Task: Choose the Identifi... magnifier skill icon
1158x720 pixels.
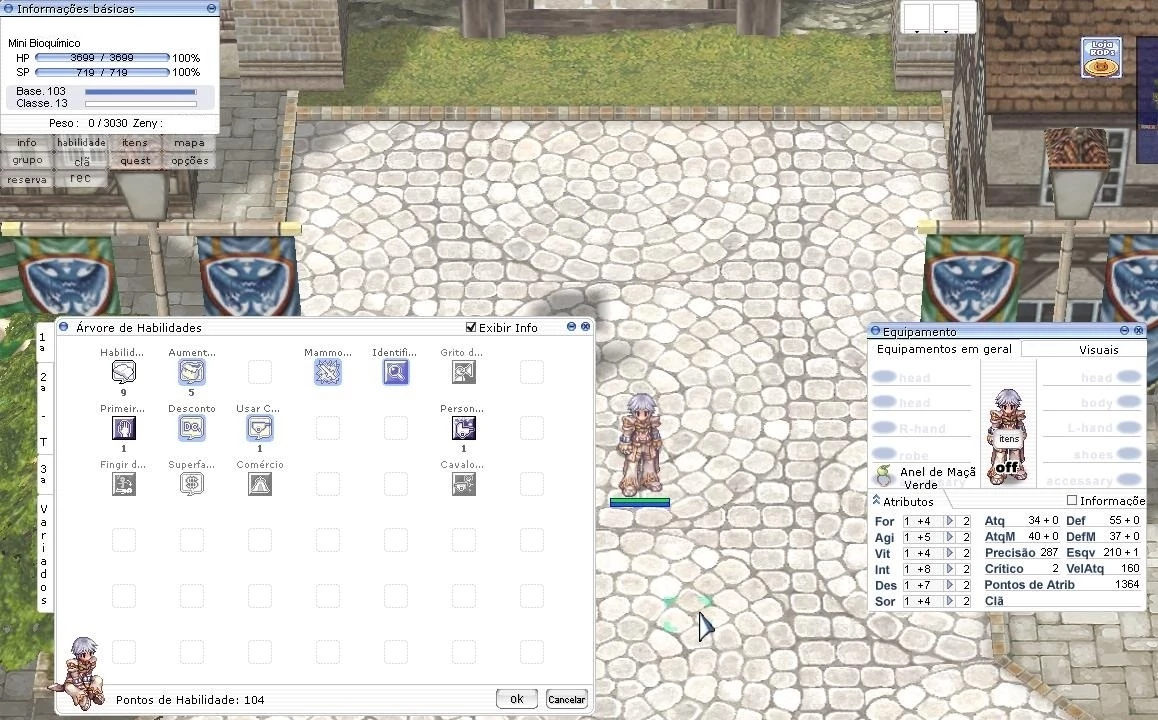Action: (396, 372)
